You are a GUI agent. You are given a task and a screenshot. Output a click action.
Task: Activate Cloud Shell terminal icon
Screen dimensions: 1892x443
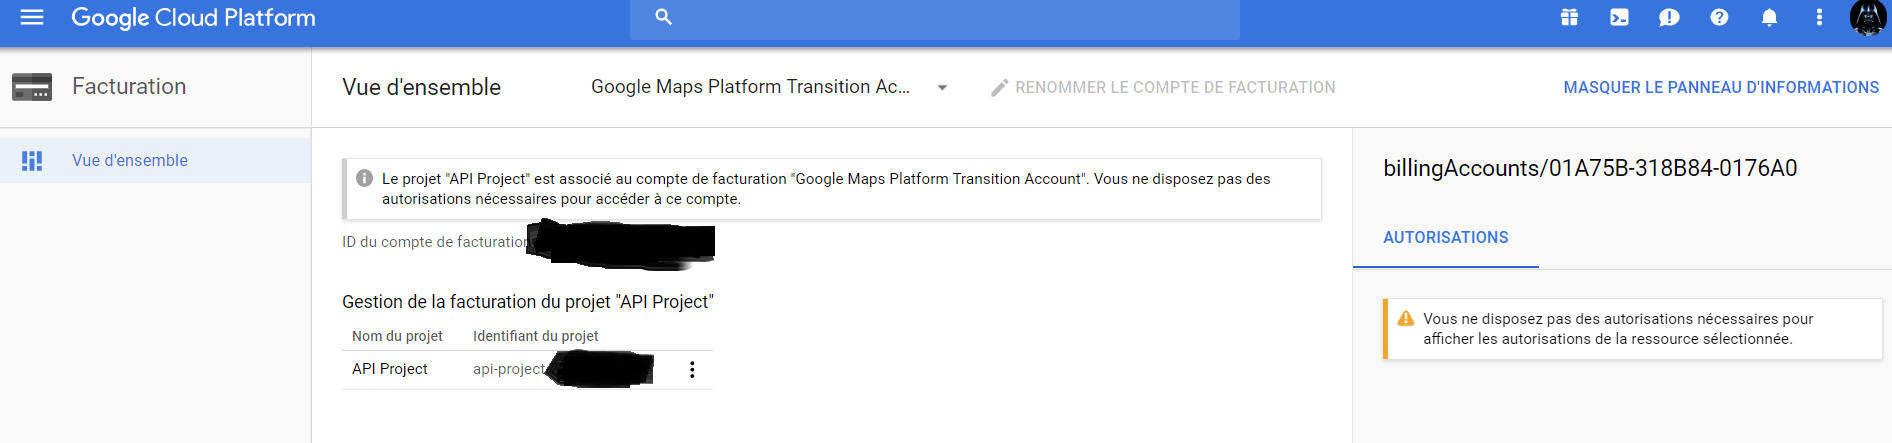(x=1619, y=17)
